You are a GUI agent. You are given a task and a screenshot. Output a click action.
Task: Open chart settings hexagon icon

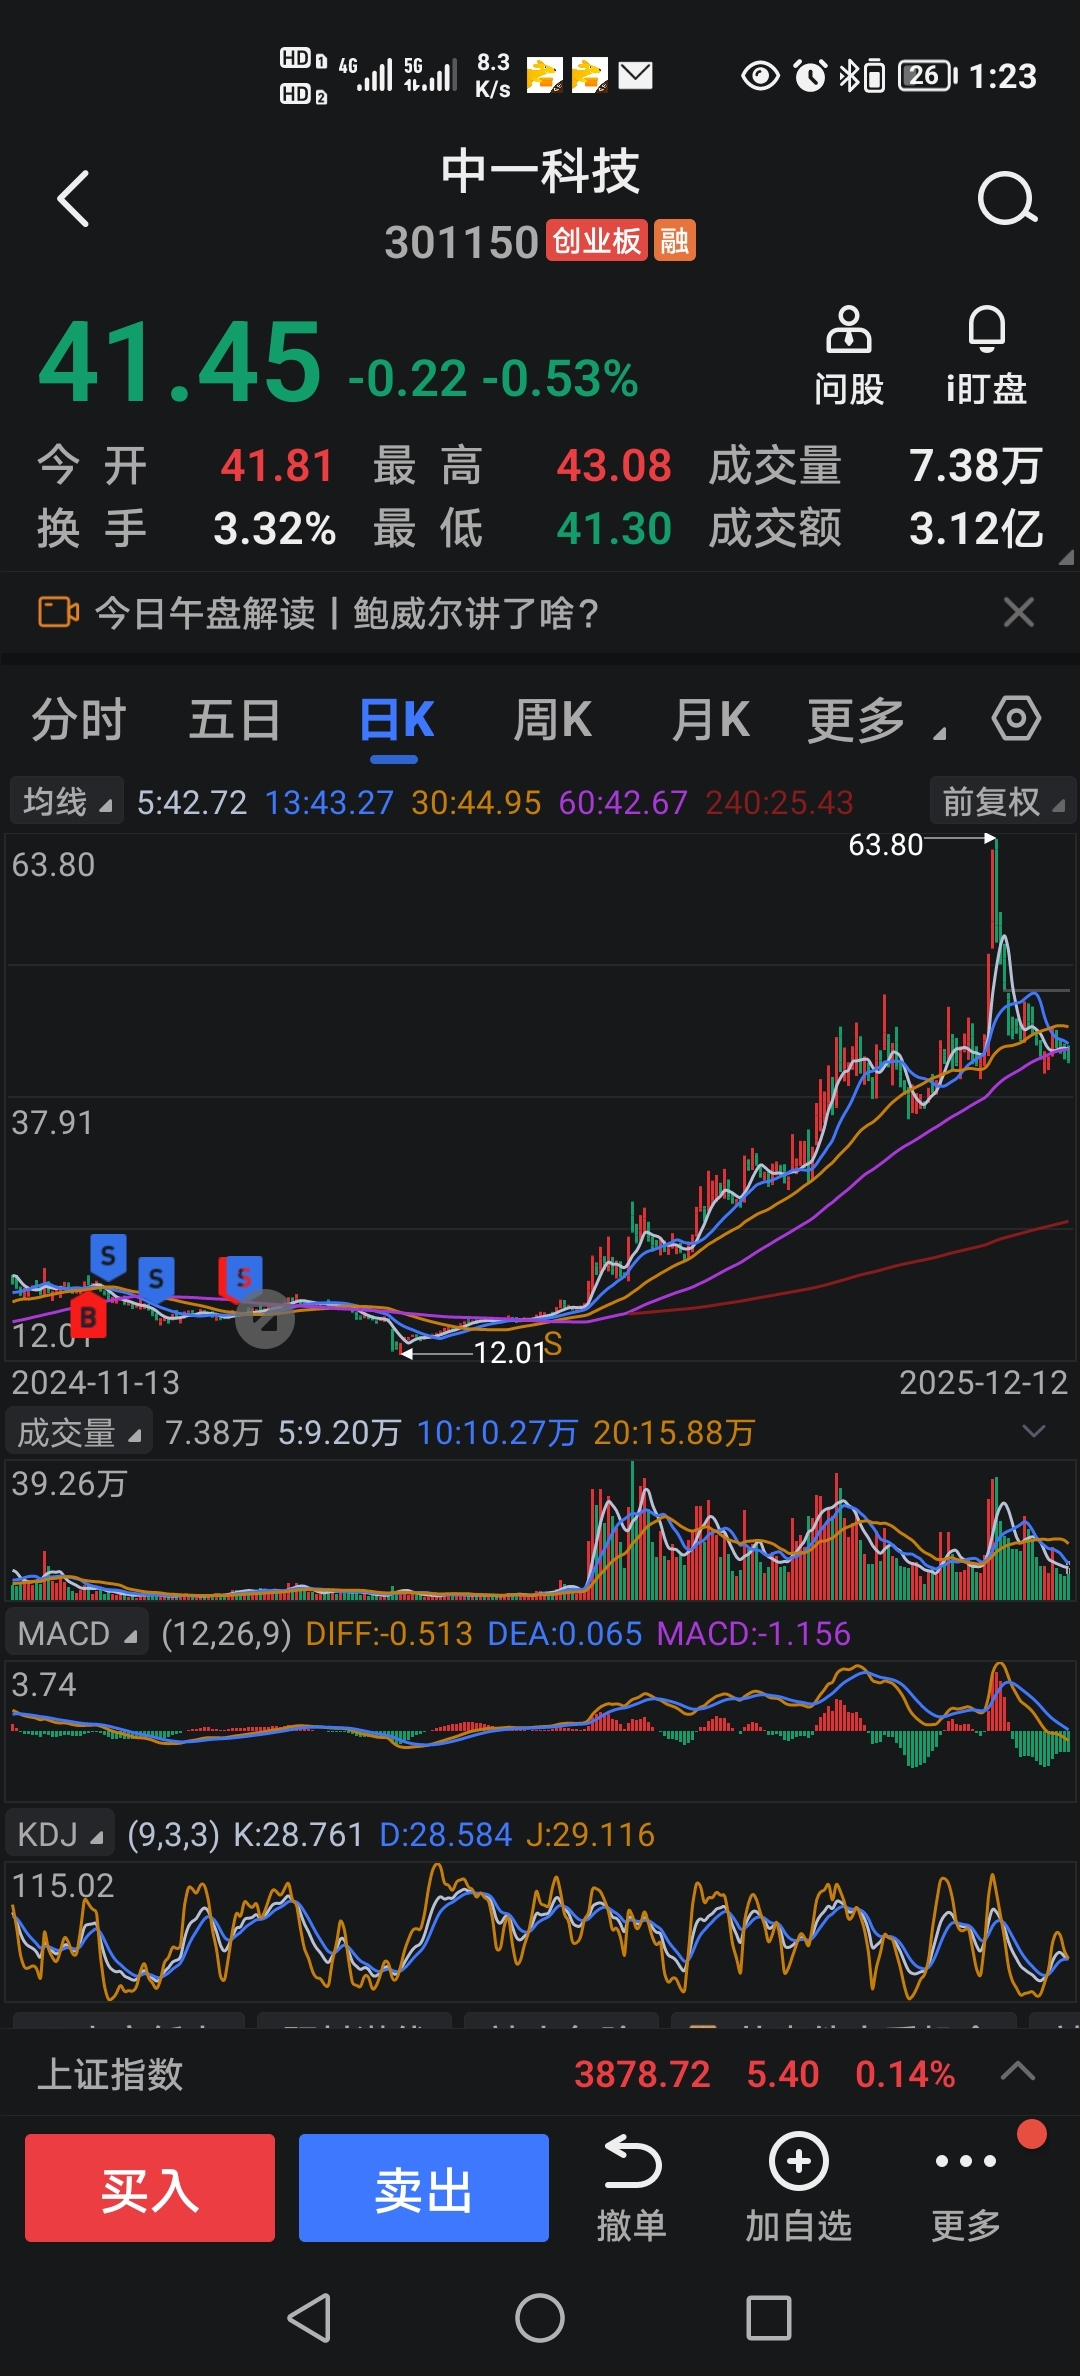[x=1016, y=719]
